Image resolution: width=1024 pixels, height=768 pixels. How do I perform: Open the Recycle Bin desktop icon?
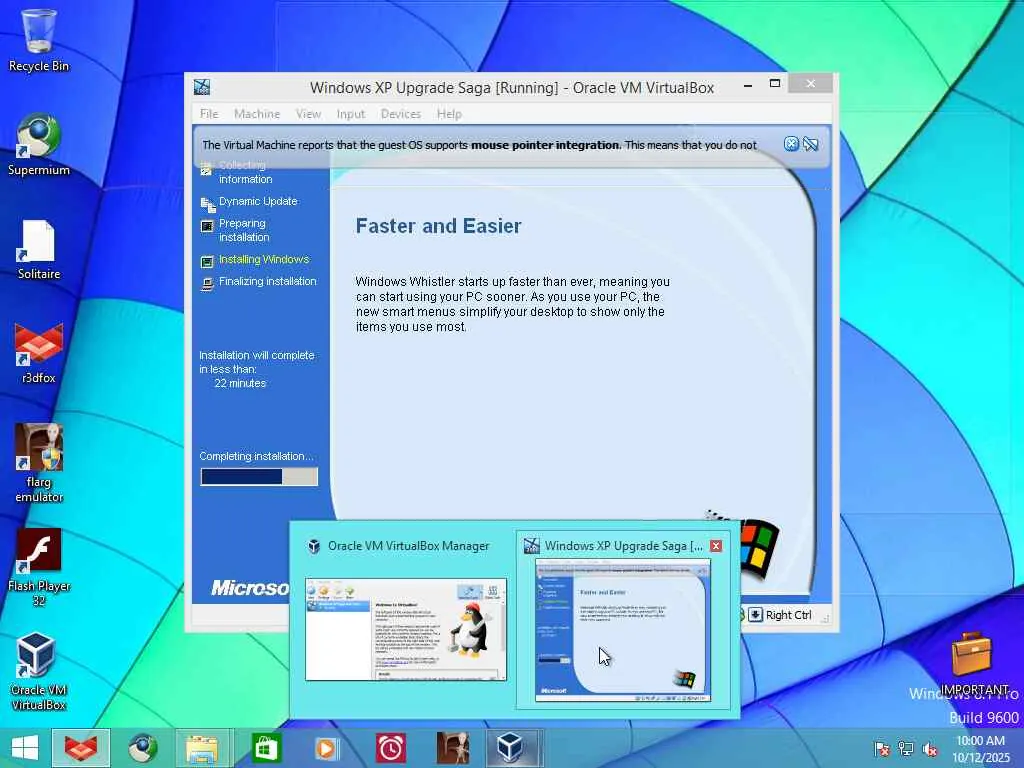(x=39, y=40)
